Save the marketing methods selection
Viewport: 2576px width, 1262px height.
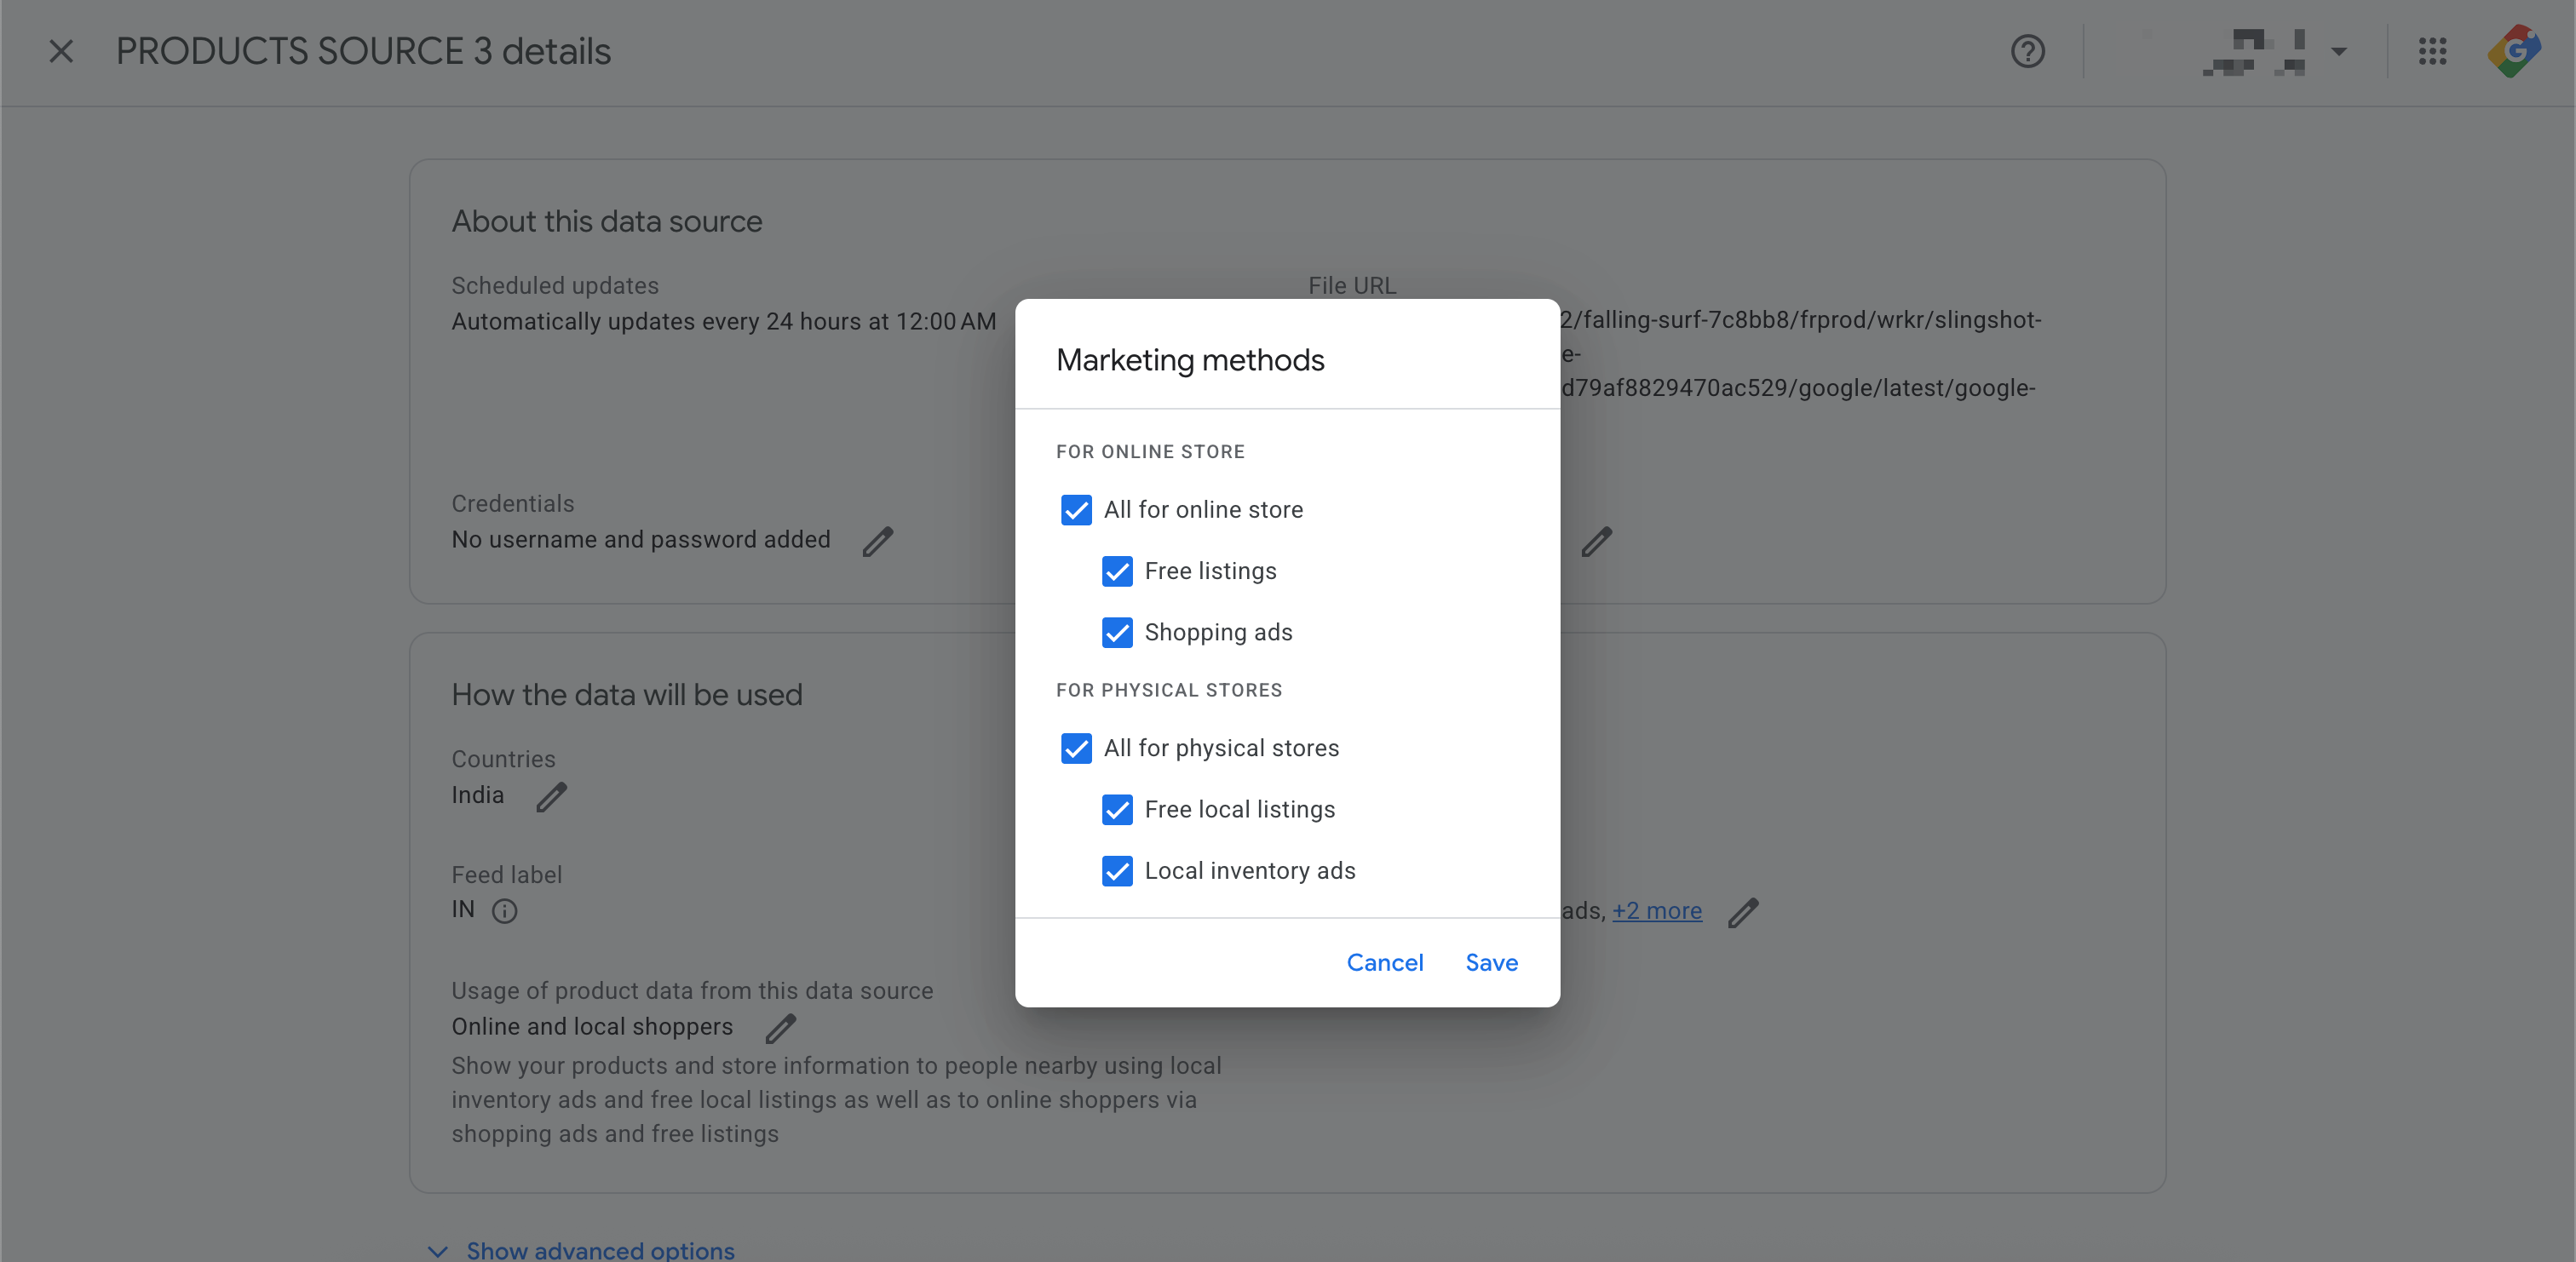(1491, 962)
